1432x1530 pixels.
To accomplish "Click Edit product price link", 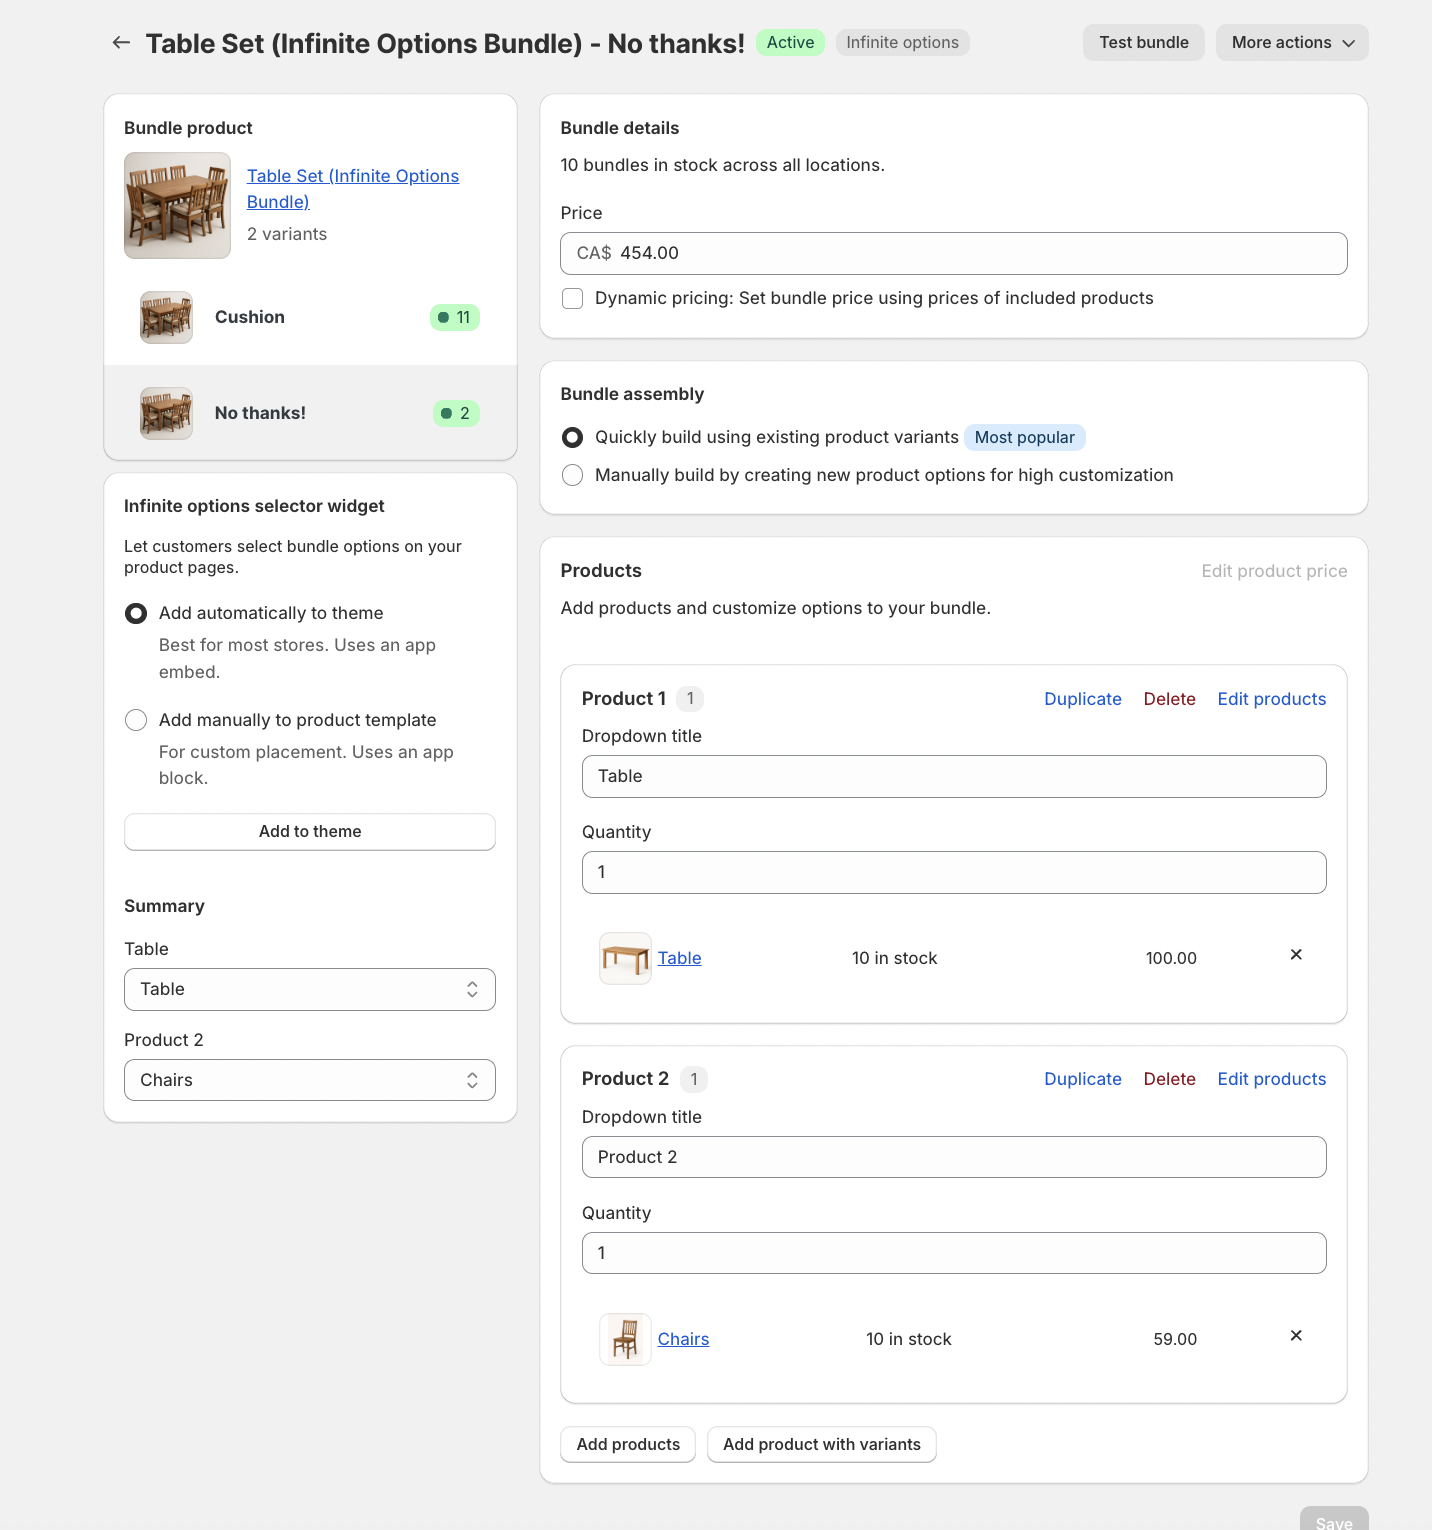I will (1274, 571).
